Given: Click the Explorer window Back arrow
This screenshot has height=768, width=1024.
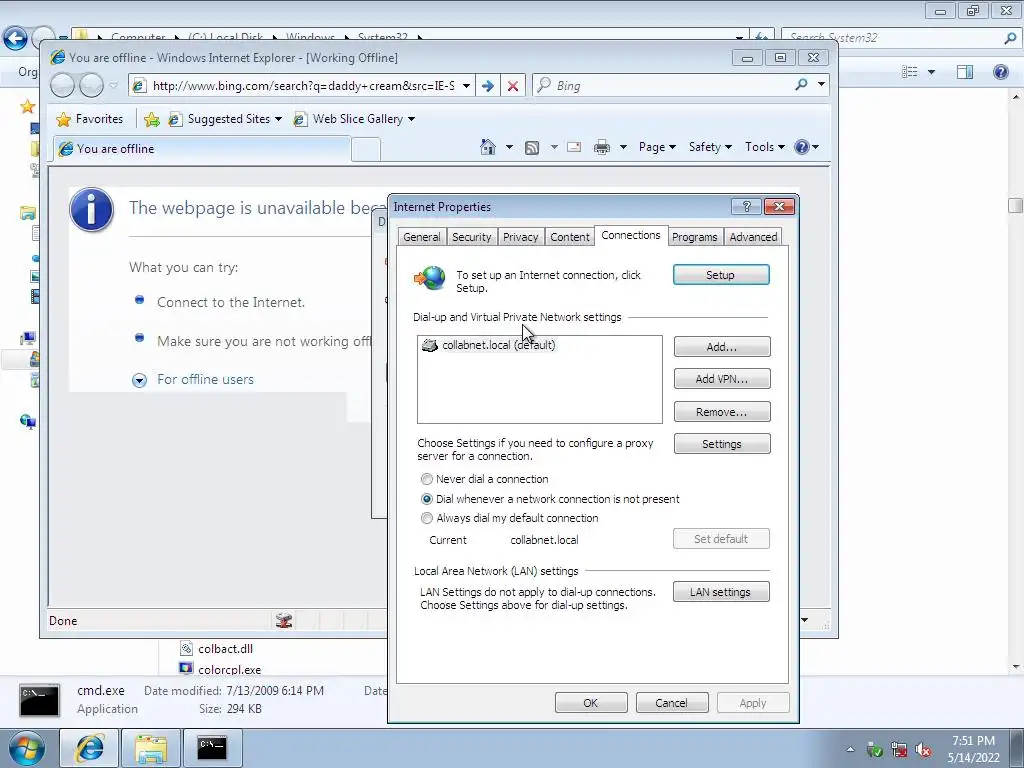Looking at the screenshot, I should (15, 38).
